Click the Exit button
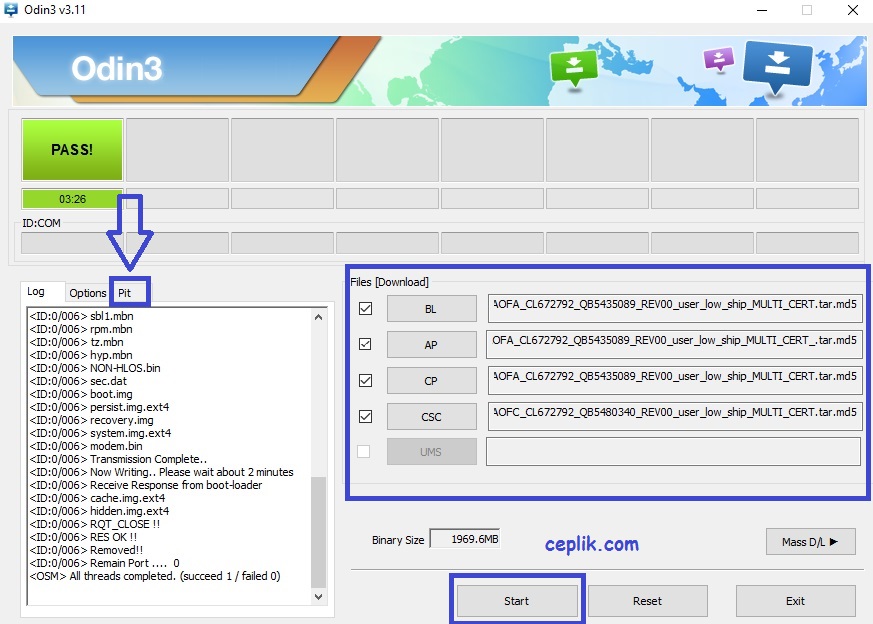873x624 pixels. pyautogui.click(x=796, y=601)
